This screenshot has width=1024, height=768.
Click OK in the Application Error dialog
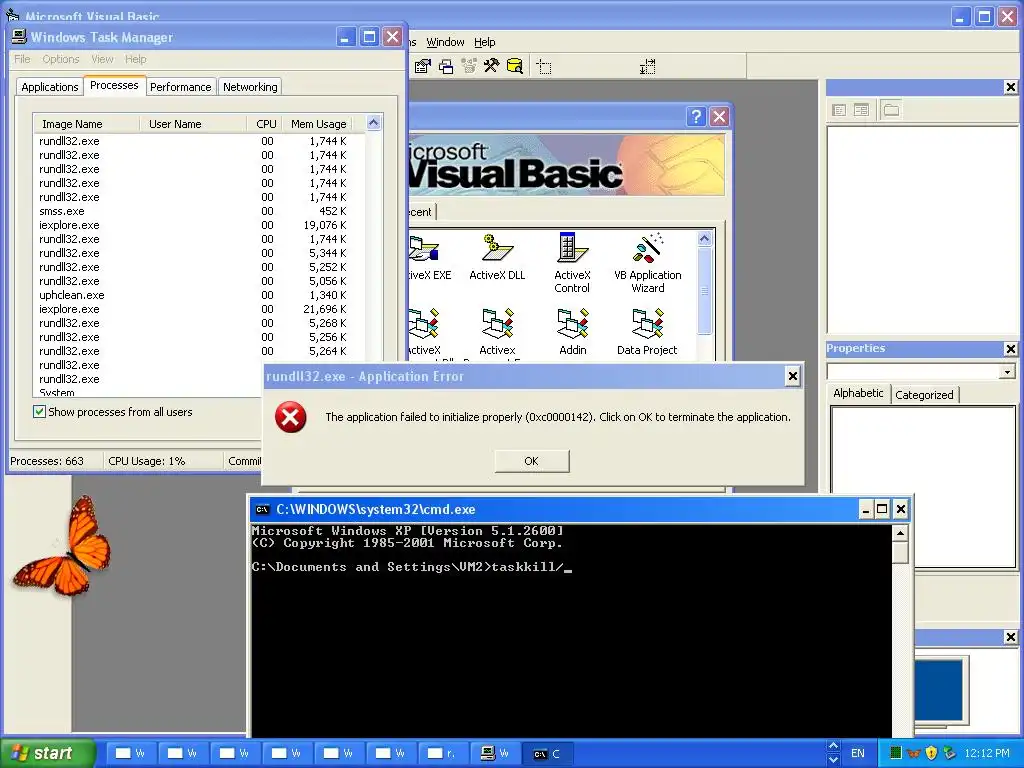coord(532,461)
